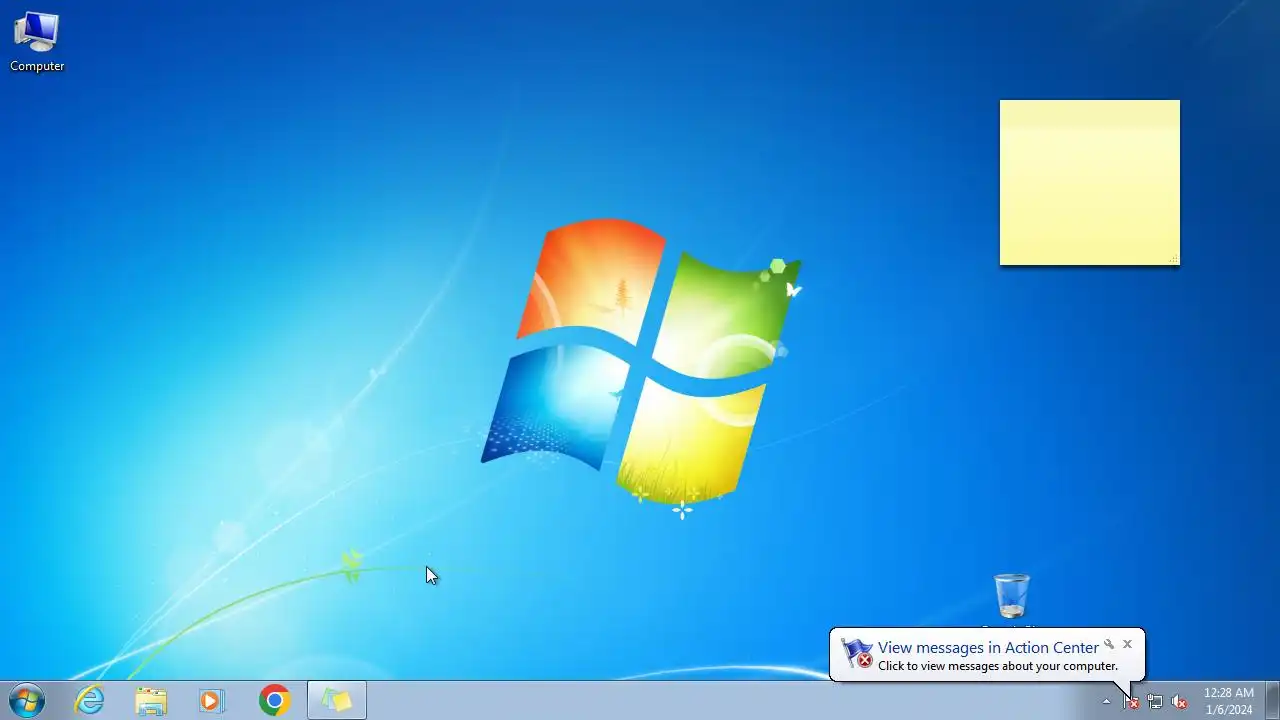1280x720 pixels.
Task: Open the clock showing 12:28 AM
Action: pos(1228,700)
